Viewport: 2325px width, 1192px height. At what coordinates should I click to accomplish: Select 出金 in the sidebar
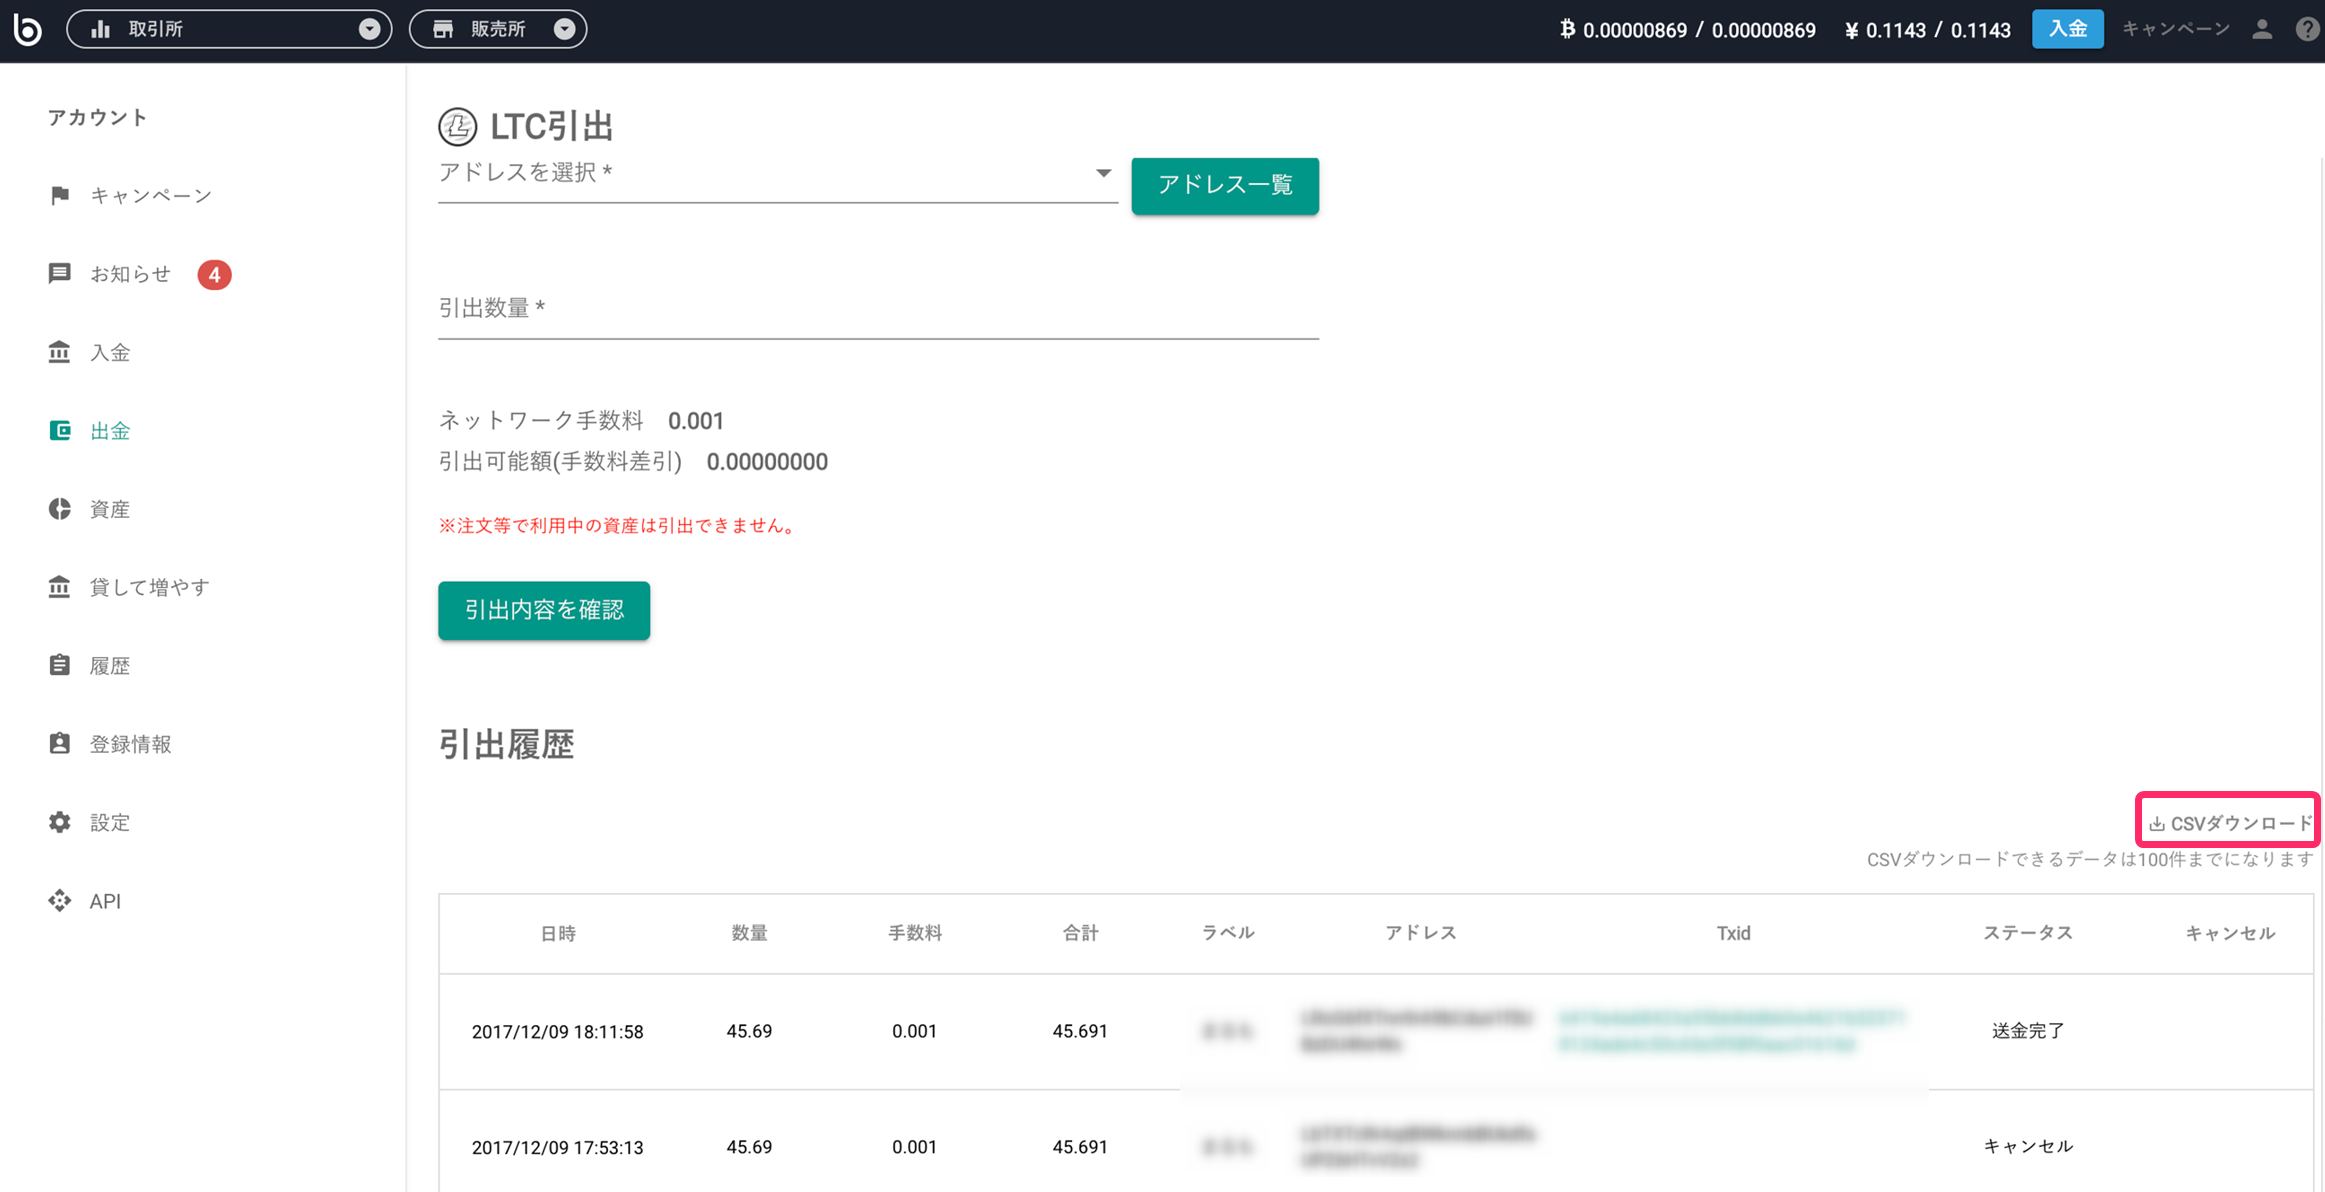pos(110,431)
